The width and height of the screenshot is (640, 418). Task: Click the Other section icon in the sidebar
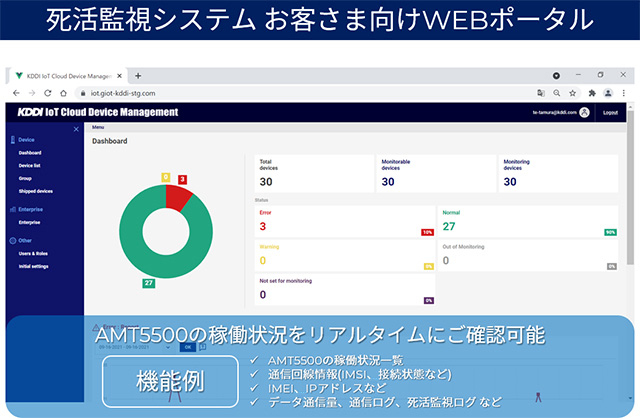pyautogui.click(x=13, y=240)
